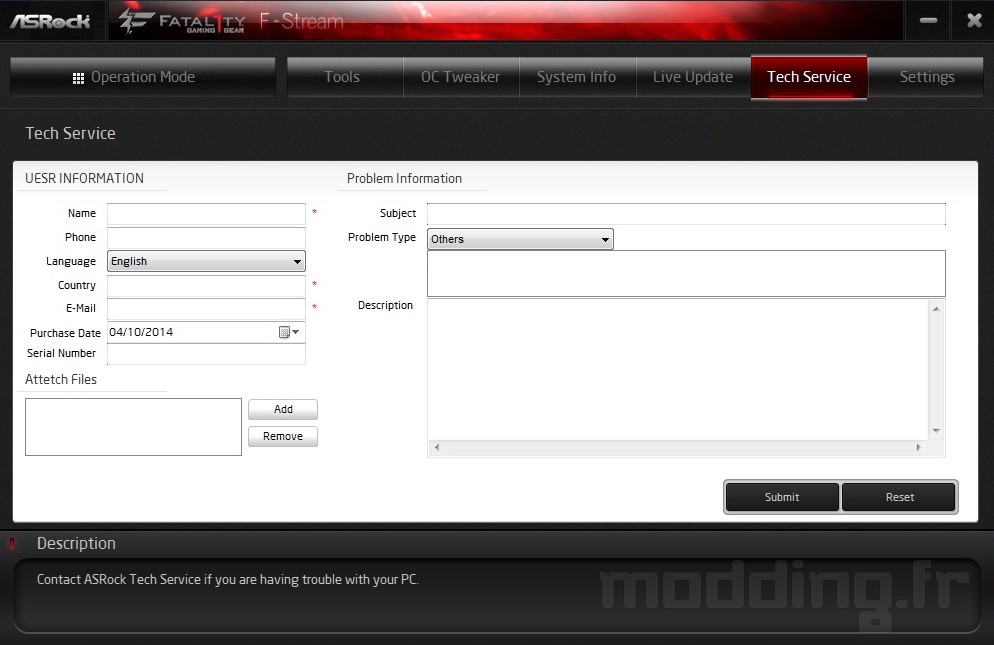Click the Description scroll up arrow

[x=936, y=309]
